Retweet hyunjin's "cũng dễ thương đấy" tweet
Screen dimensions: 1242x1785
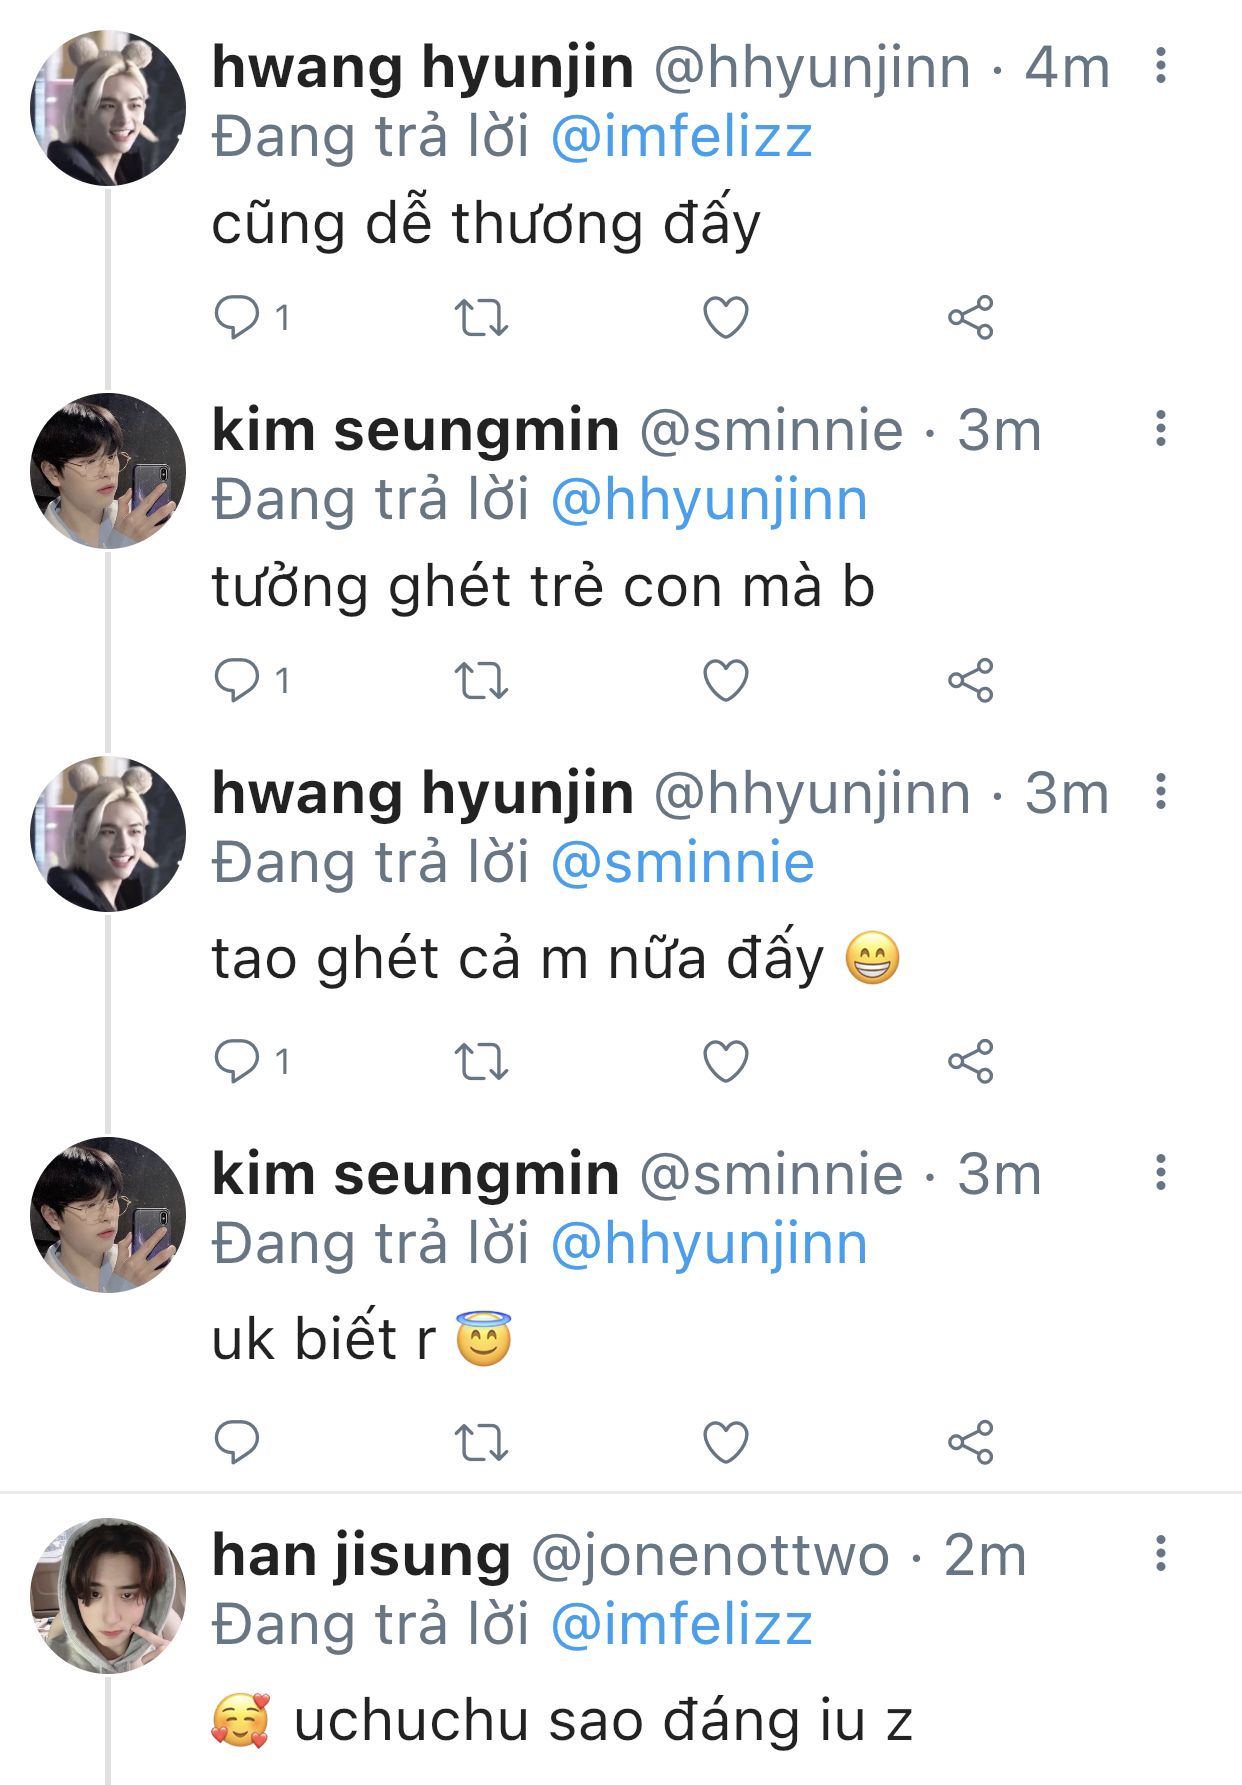pos(481,318)
